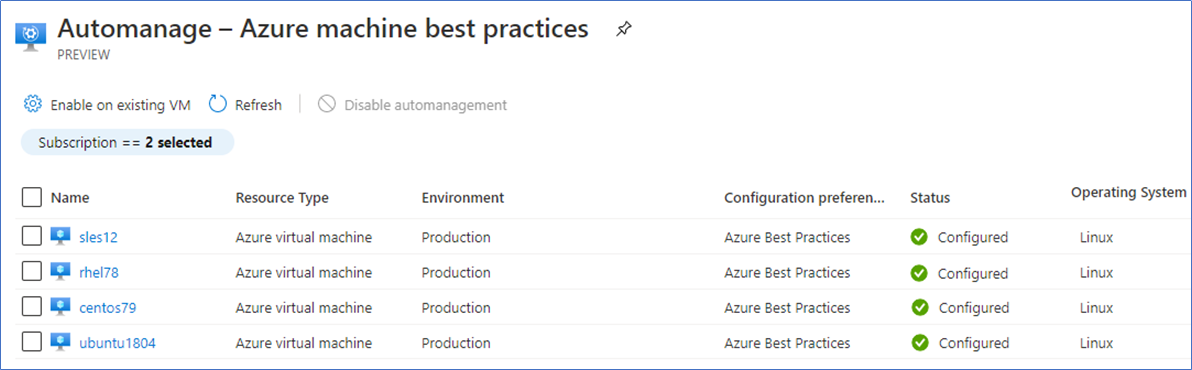Toggle the select-all checkbox in header row
The image size is (1192, 370).
31,198
